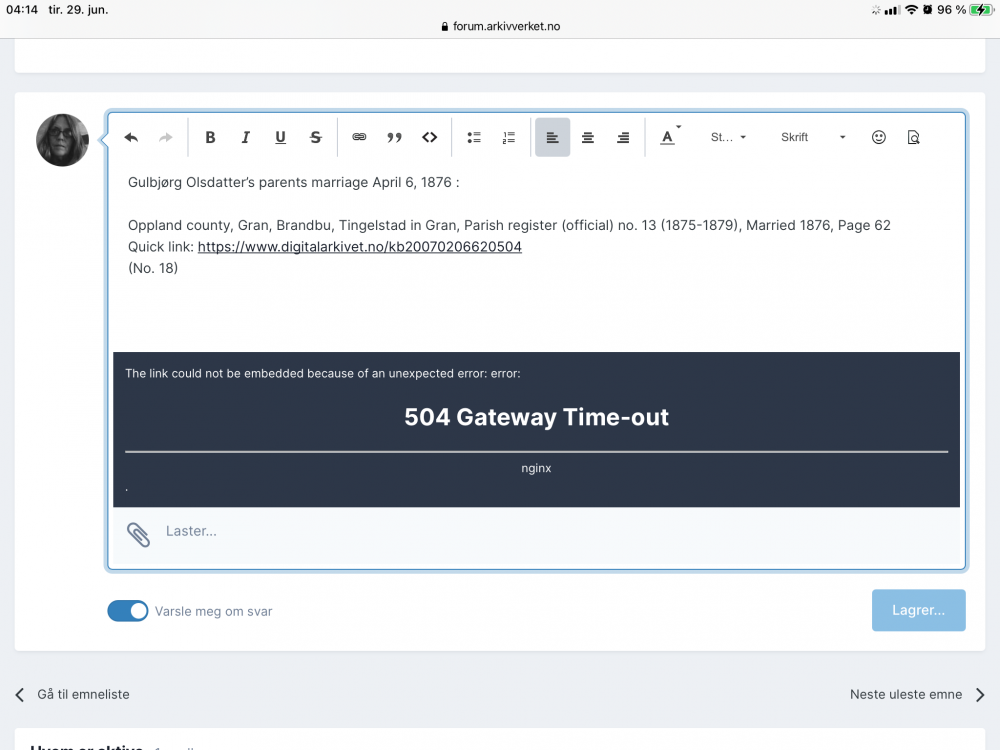Viewport: 1000px width, 750px height.
Task: Create a numbered list
Action: click(508, 137)
